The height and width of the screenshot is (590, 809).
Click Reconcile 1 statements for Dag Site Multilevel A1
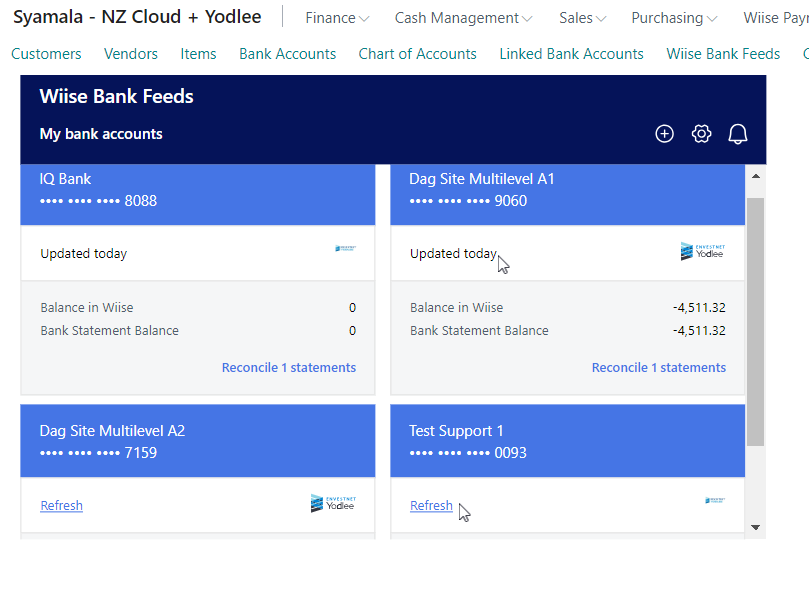click(x=658, y=367)
